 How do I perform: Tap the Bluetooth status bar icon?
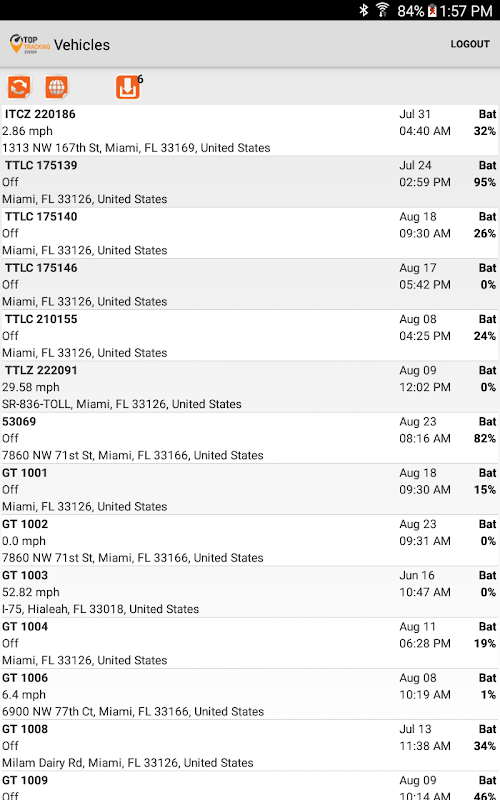pos(364,10)
